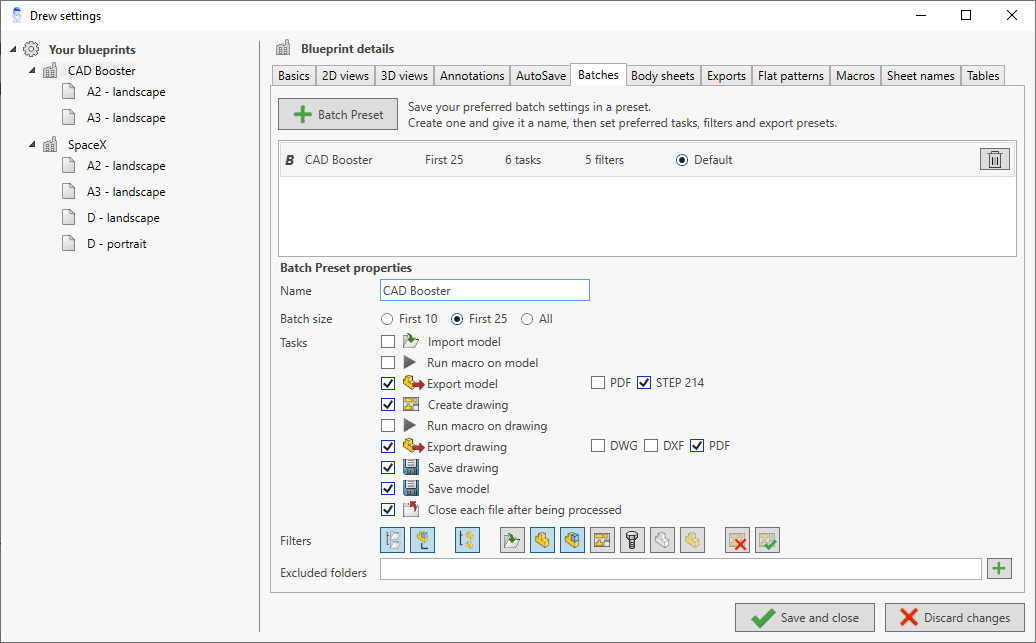Add a new Batch Preset
This screenshot has width=1036, height=643.
pos(338,115)
